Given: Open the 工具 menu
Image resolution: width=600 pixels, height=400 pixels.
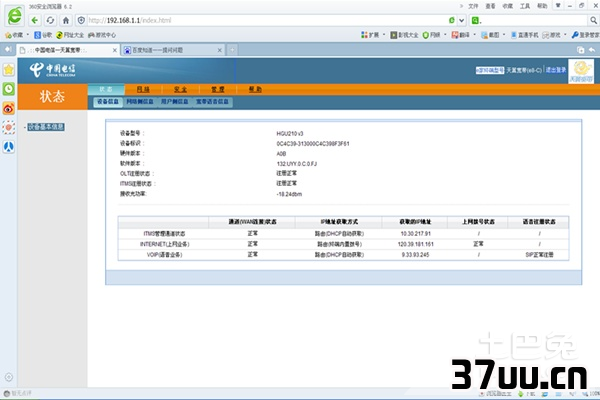Looking at the screenshot, I should [525, 6].
